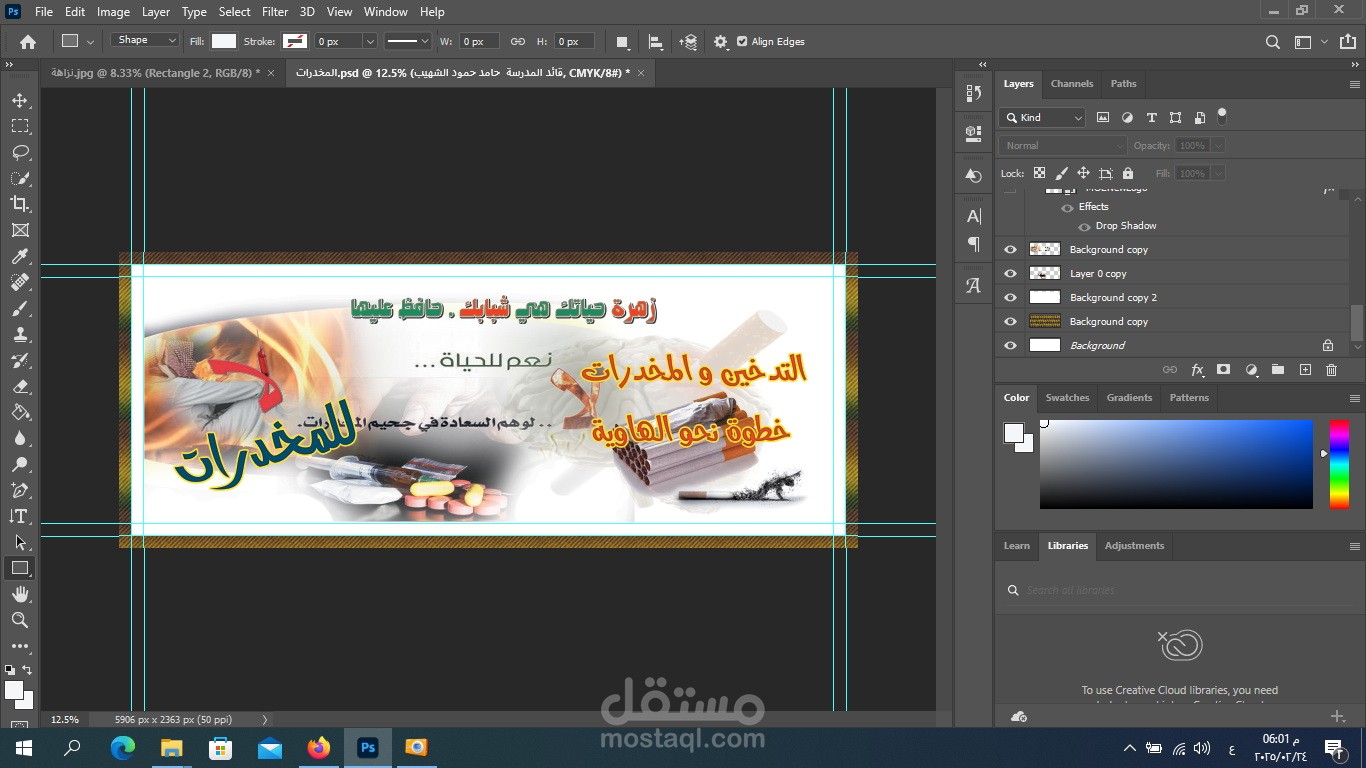1366x768 pixels.
Task: Filter for pixel layers in Layers panel
Action: 1103,117
